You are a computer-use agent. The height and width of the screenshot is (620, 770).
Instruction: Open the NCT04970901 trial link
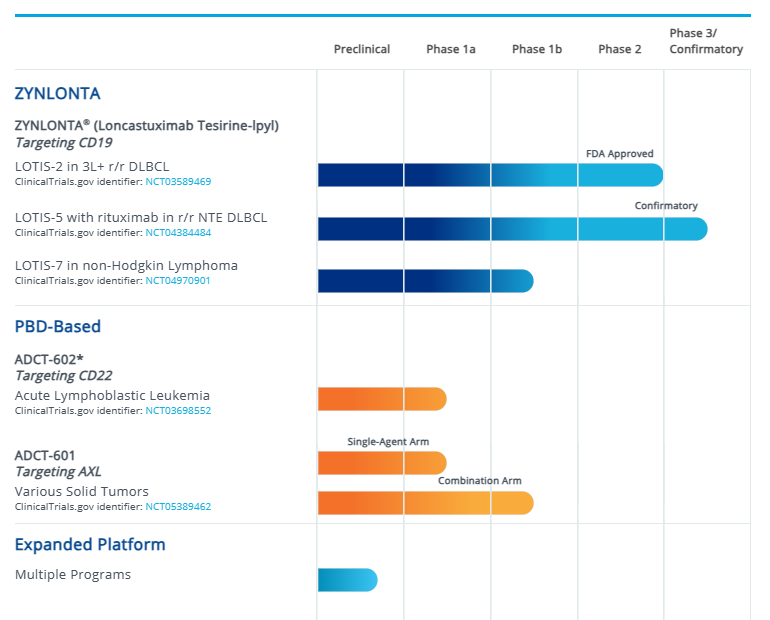point(178,281)
